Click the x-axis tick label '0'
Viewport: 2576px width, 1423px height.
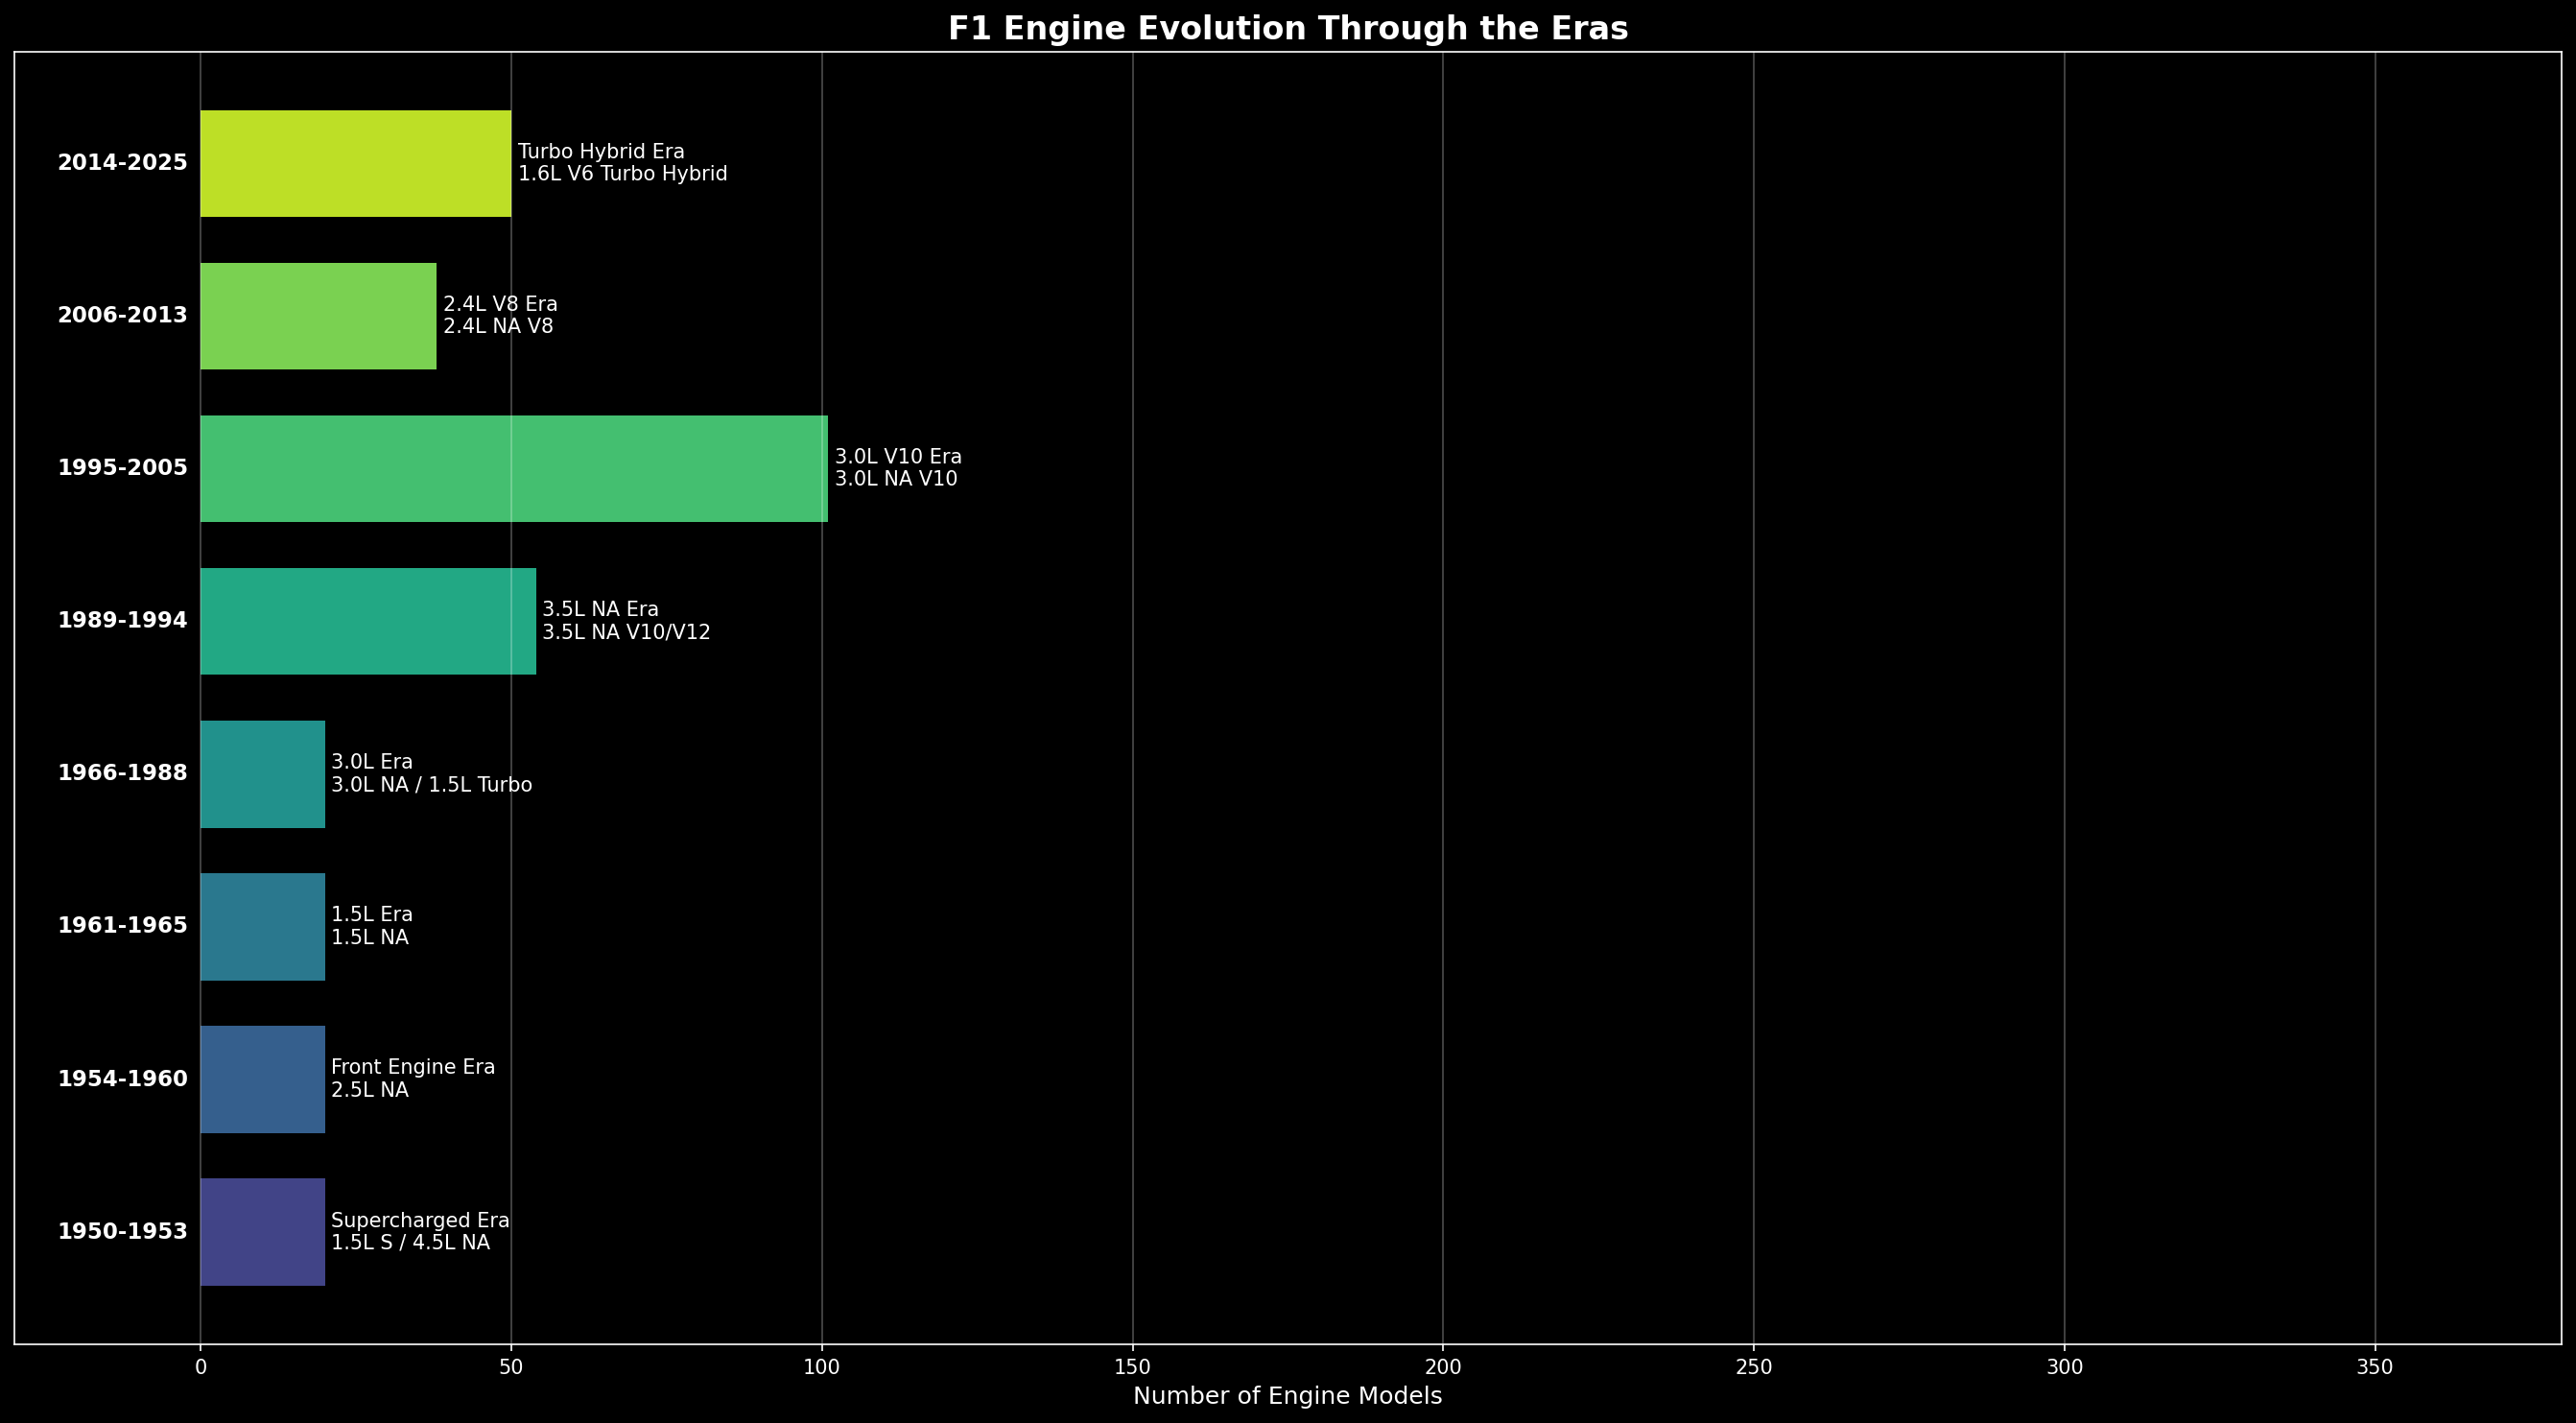pos(201,1367)
